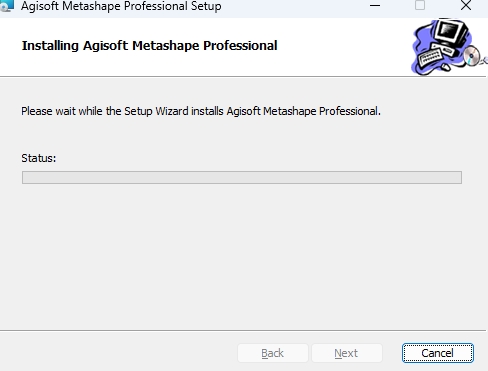Image resolution: width=488 pixels, height=371 pixels.
Task: Click the greyed-out maximize window button
Action: 420,5
